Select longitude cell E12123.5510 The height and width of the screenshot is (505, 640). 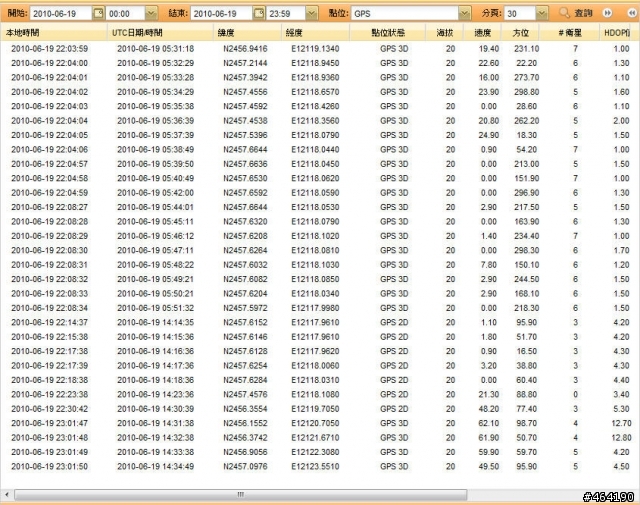tap(315, 466)
